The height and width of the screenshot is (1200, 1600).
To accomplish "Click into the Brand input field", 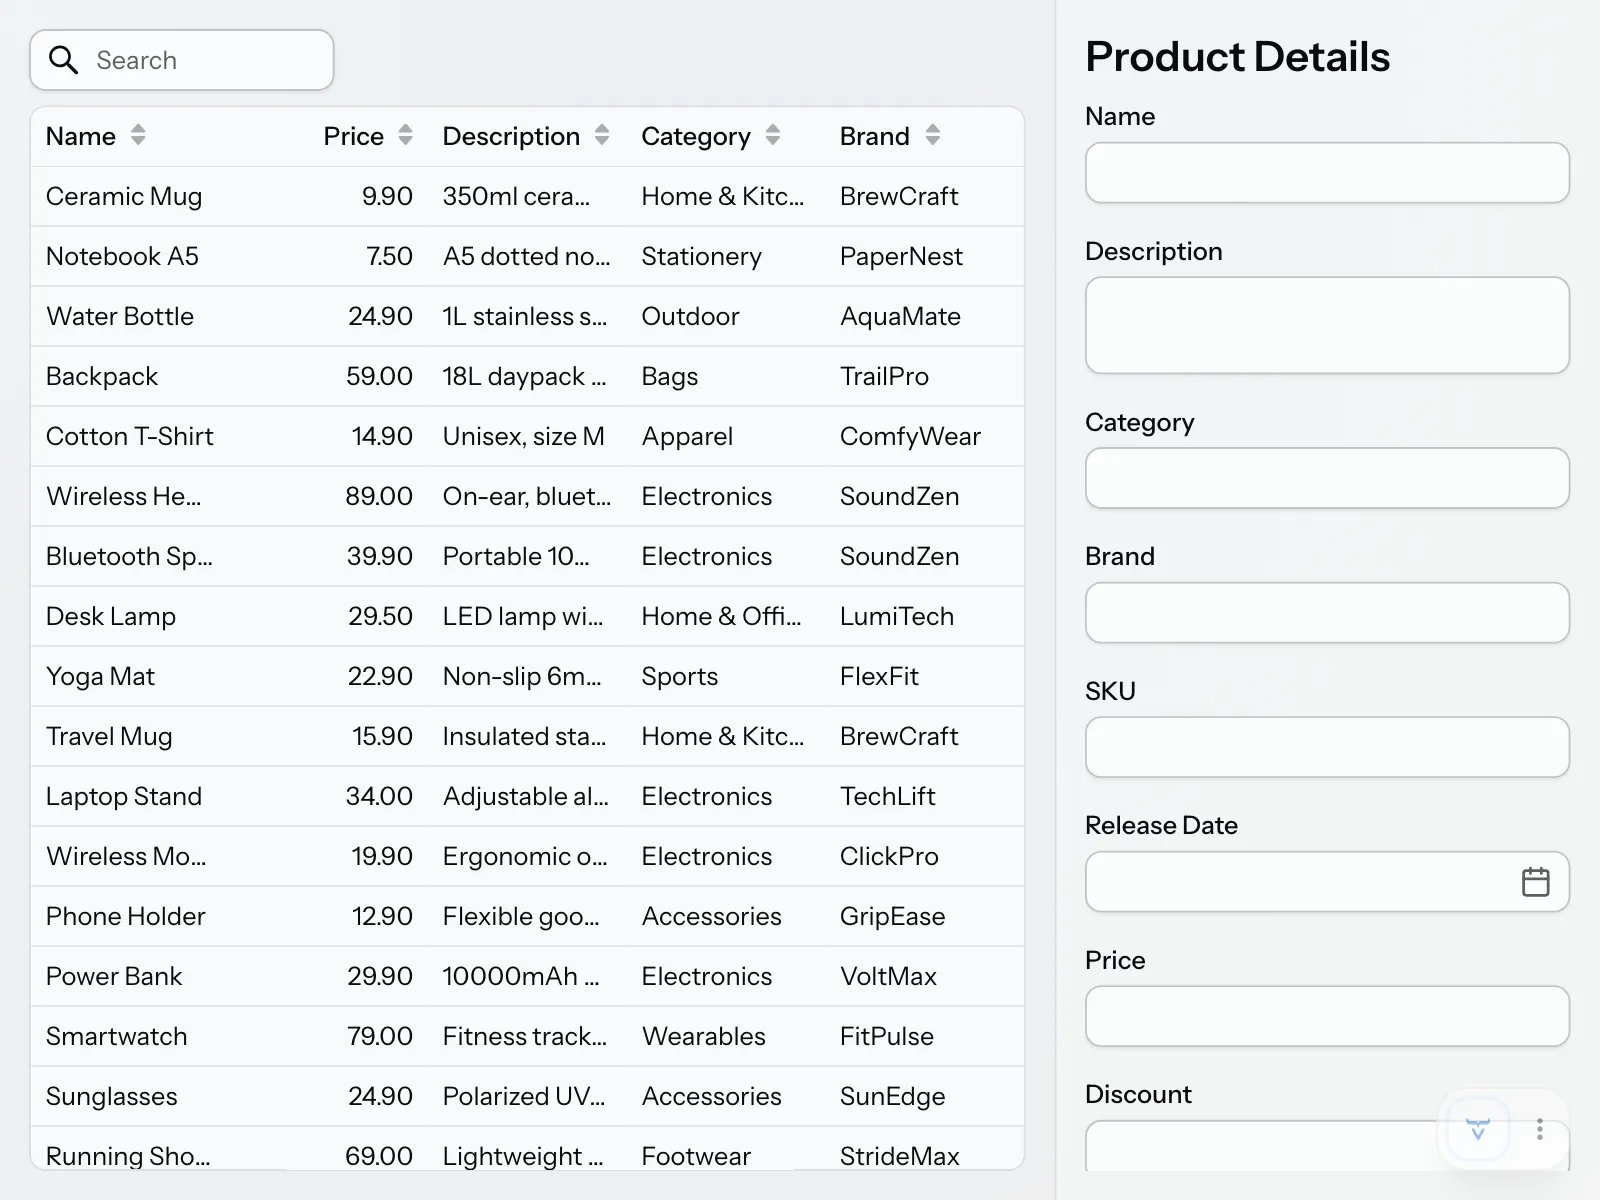I will [1327, 613].
